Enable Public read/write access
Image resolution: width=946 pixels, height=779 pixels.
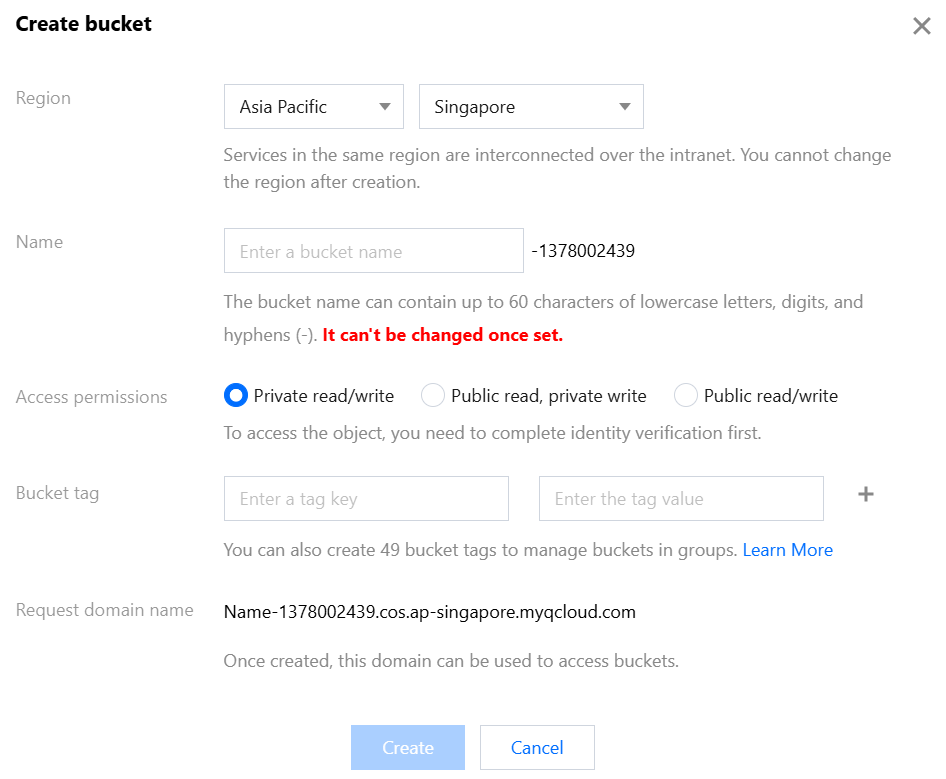point(686,396)
